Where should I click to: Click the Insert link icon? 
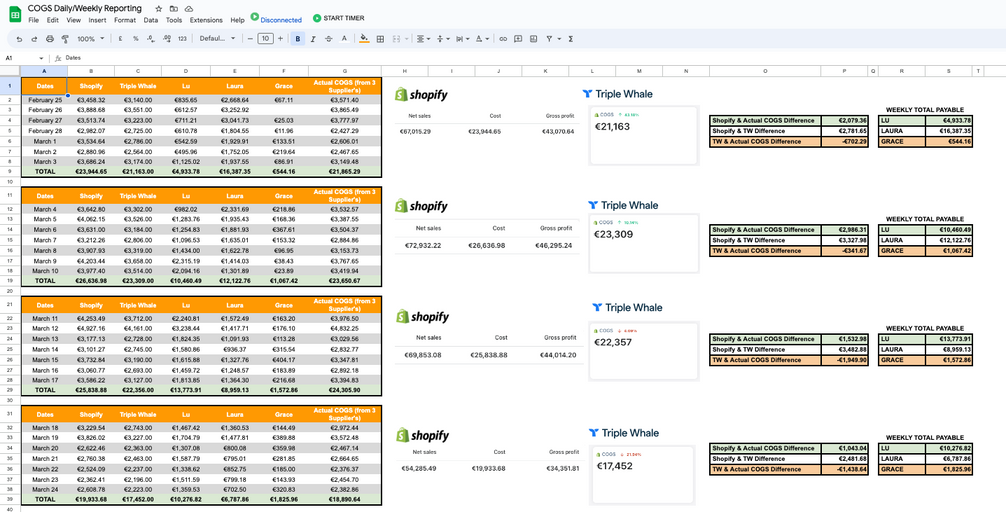(503, 39)
